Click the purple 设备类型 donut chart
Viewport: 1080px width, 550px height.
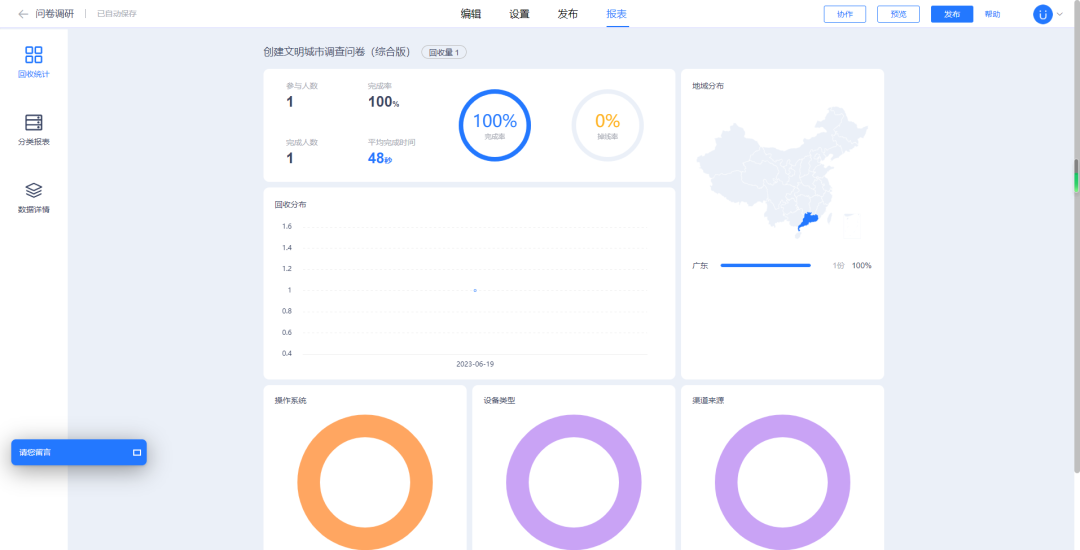point(574,482)
